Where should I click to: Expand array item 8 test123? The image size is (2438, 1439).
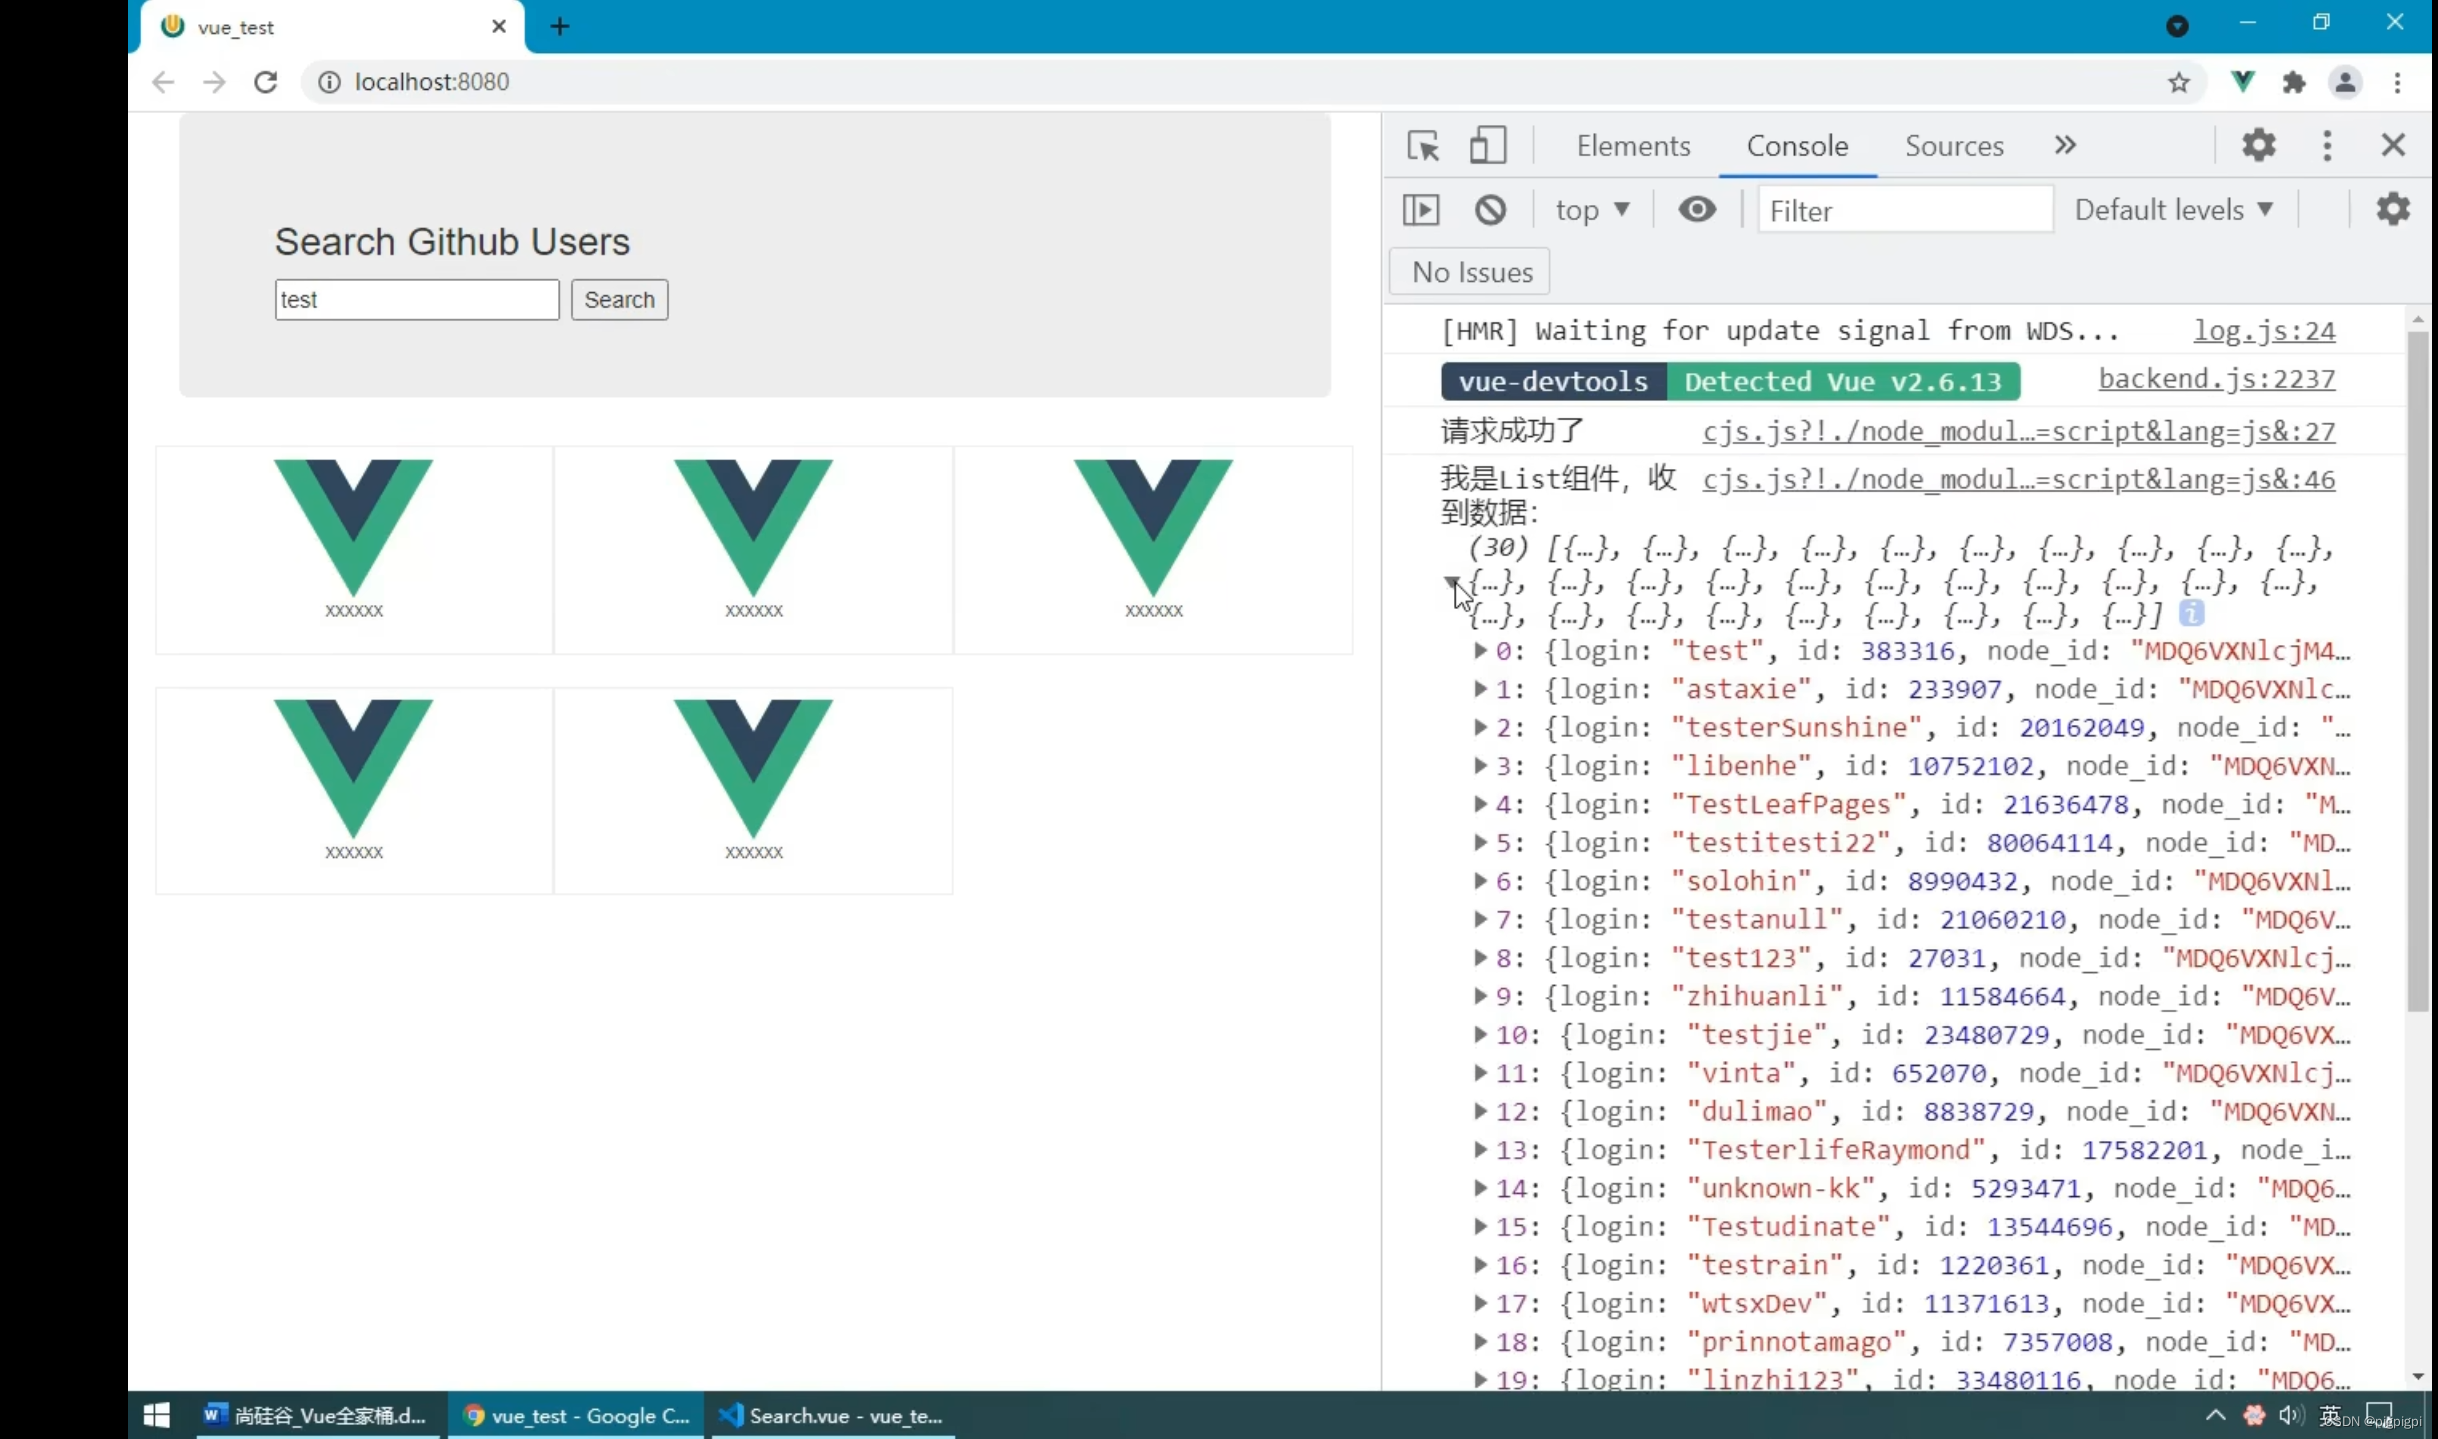(x=1480, y=958)
